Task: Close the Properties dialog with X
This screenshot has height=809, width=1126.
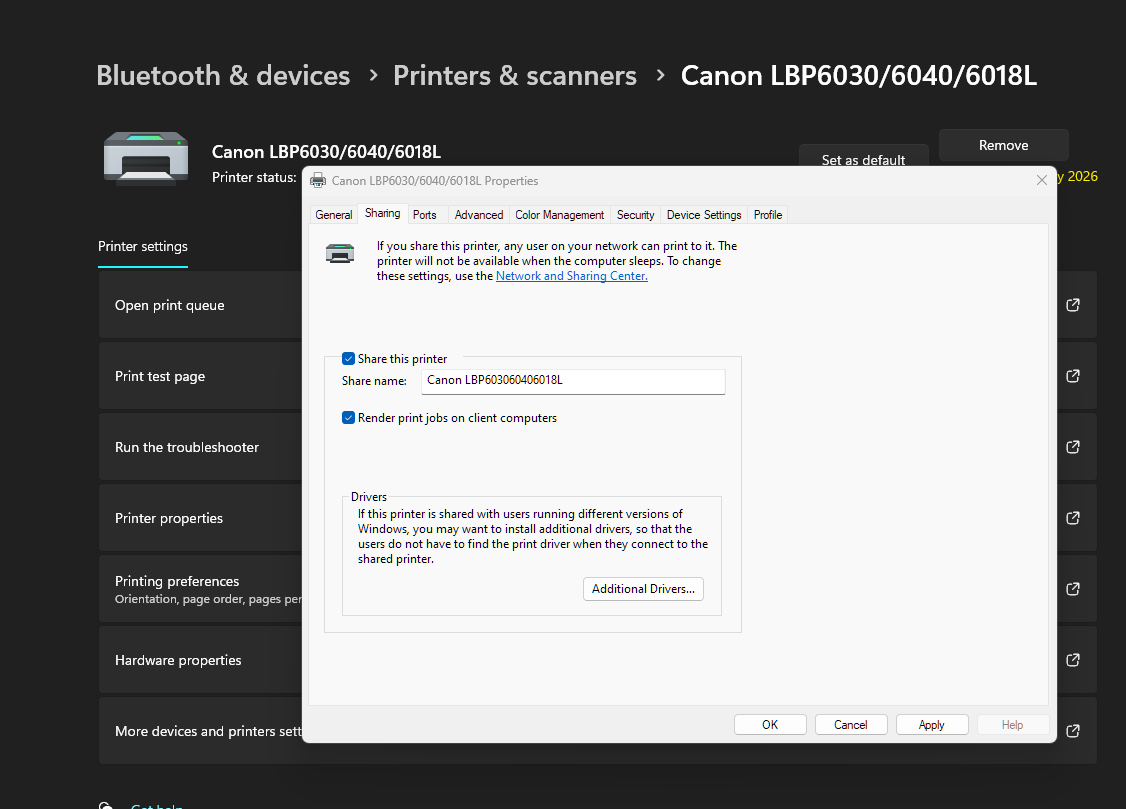Action: tap(1041, 180)
